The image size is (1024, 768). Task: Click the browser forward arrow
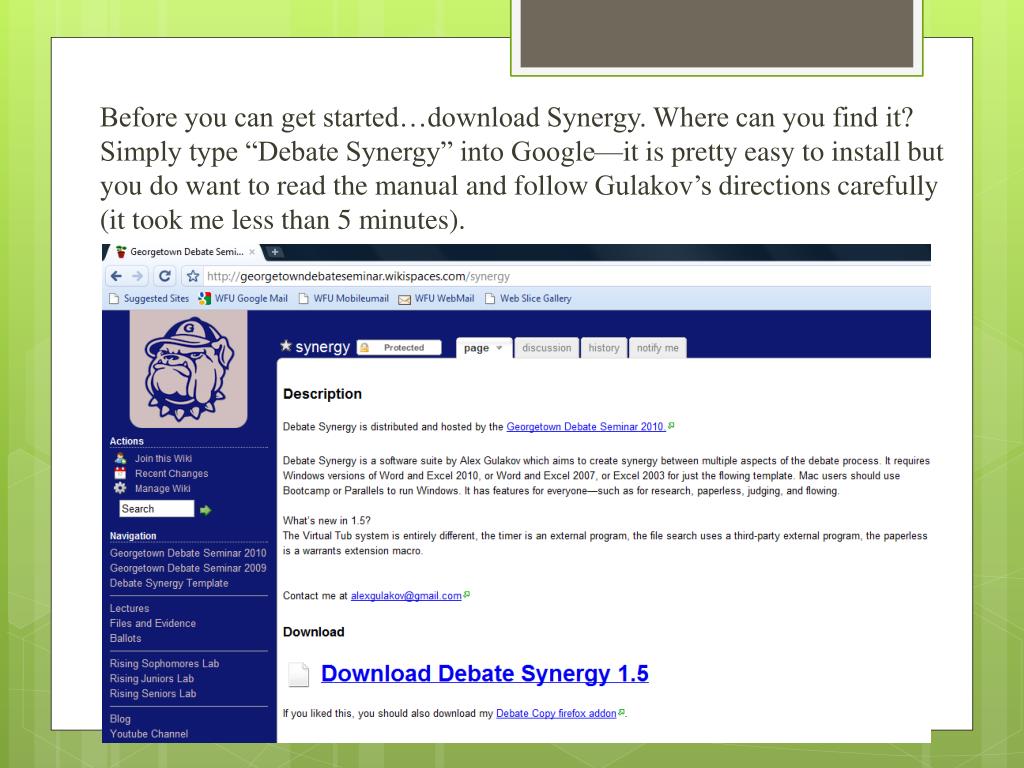[137, 276]
